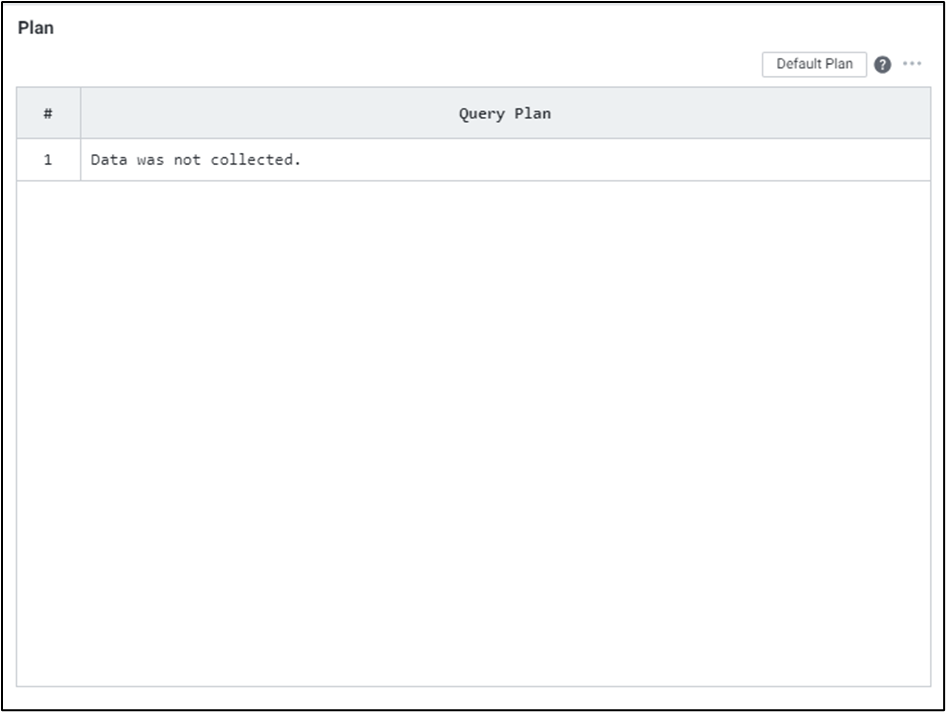This screenshot has height=712, width=946.
Task: Click the Query Plan column header
Action: pos(505,113)
